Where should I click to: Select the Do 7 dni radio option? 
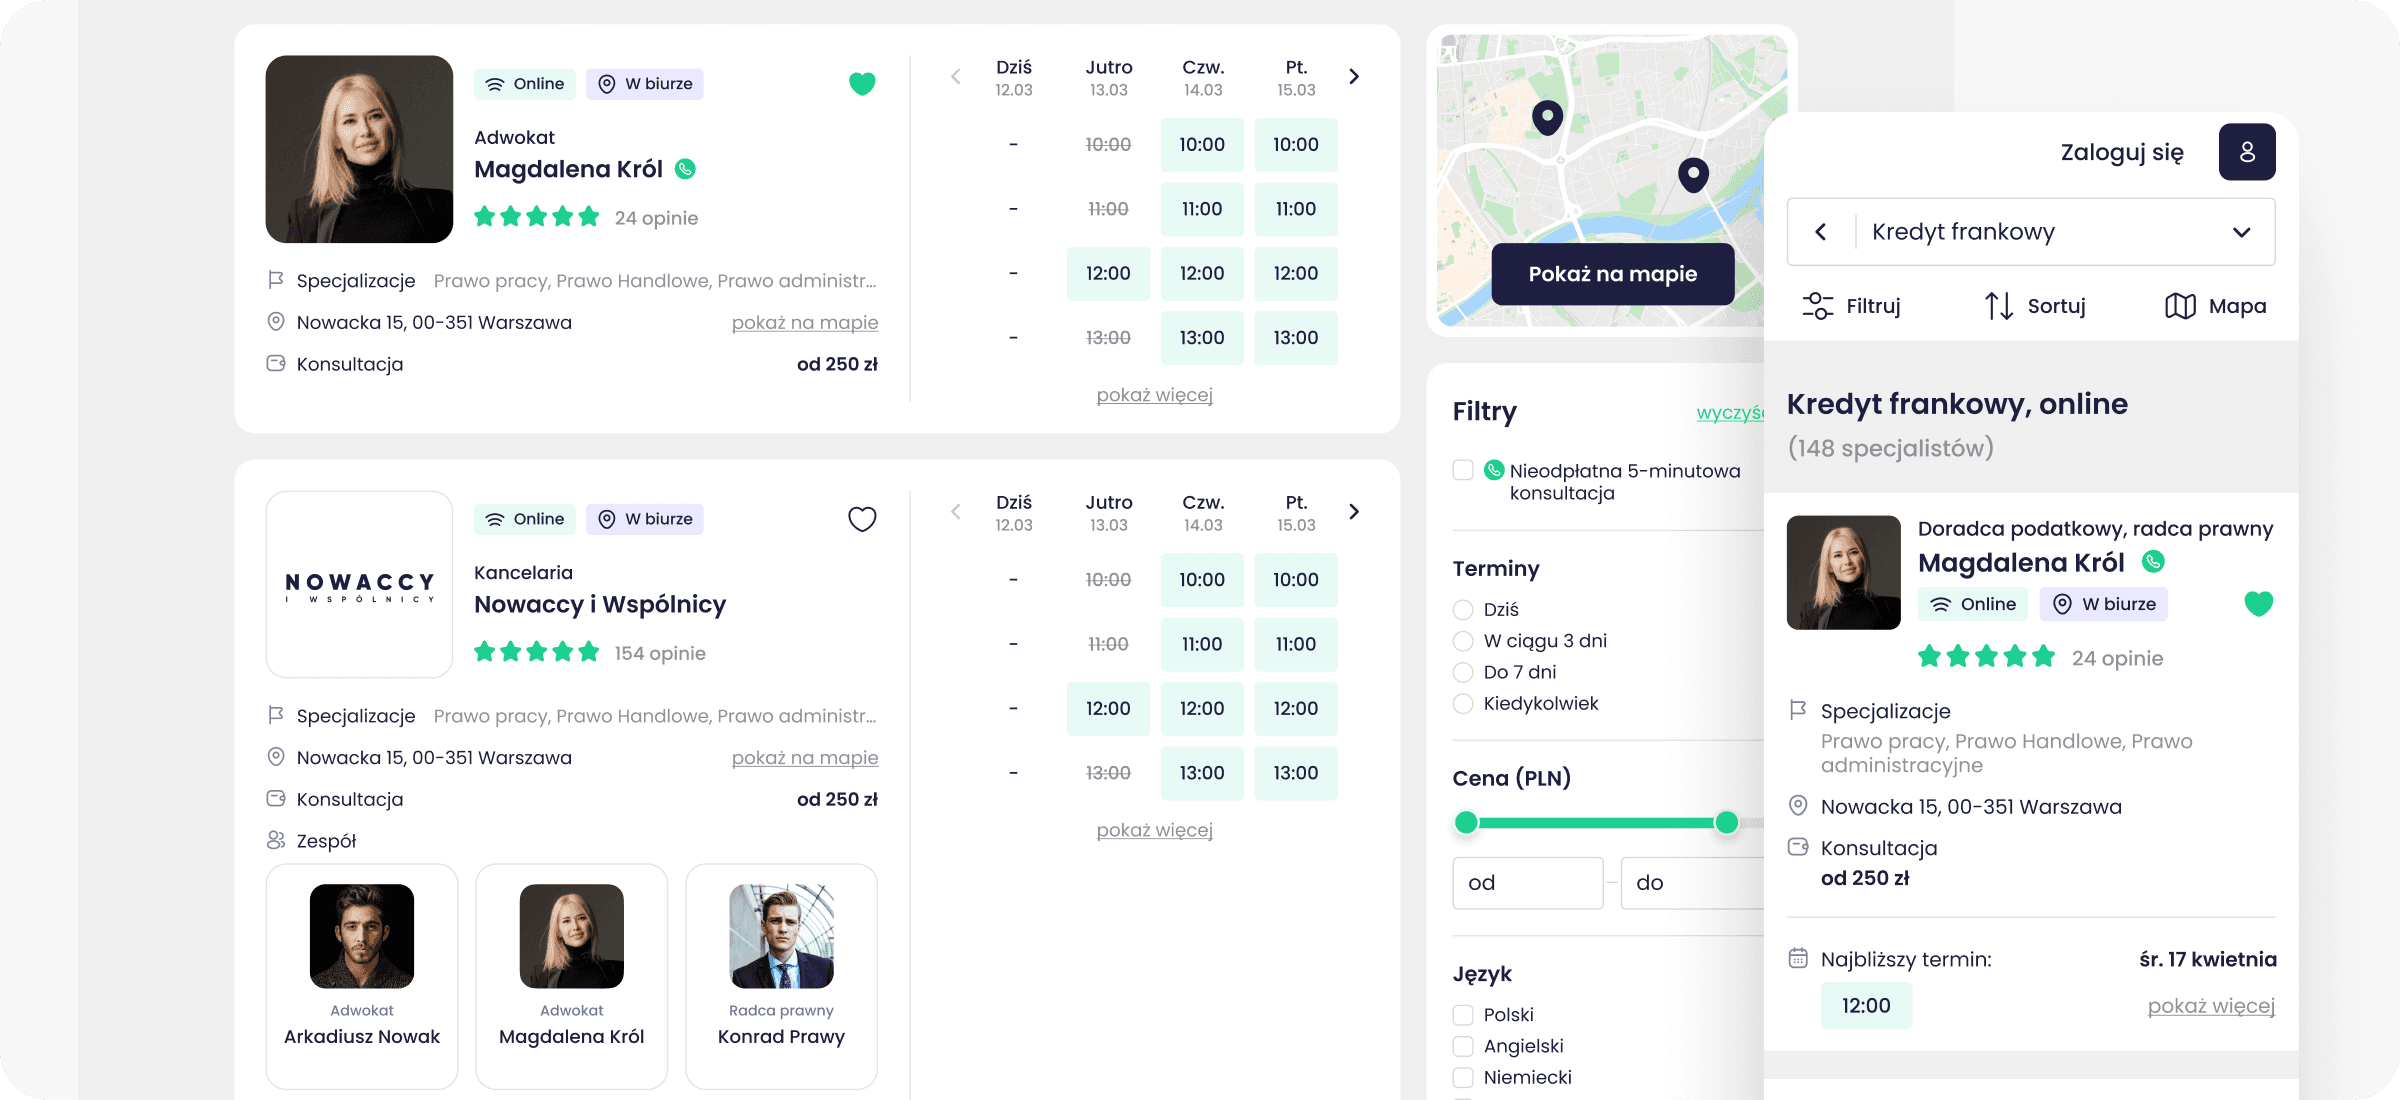pyautogui.click(x=1463, y=672)
